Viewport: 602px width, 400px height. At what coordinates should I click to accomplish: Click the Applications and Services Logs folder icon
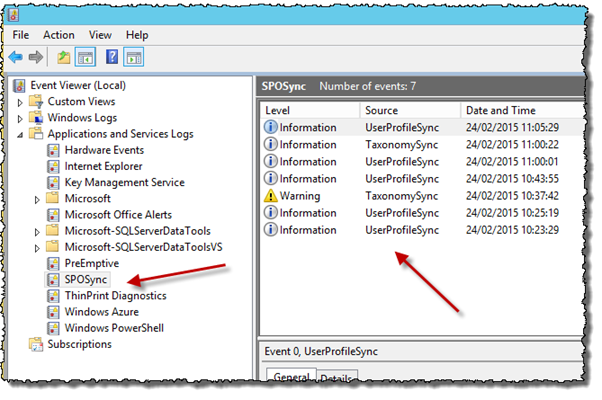pos(36,134)
